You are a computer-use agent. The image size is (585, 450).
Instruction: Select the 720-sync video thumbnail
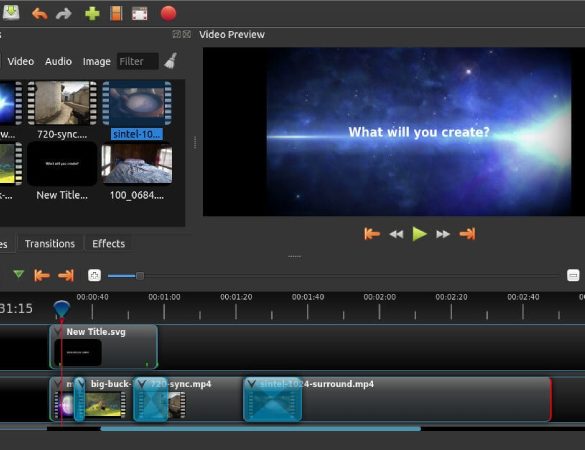tap(62, 103)
